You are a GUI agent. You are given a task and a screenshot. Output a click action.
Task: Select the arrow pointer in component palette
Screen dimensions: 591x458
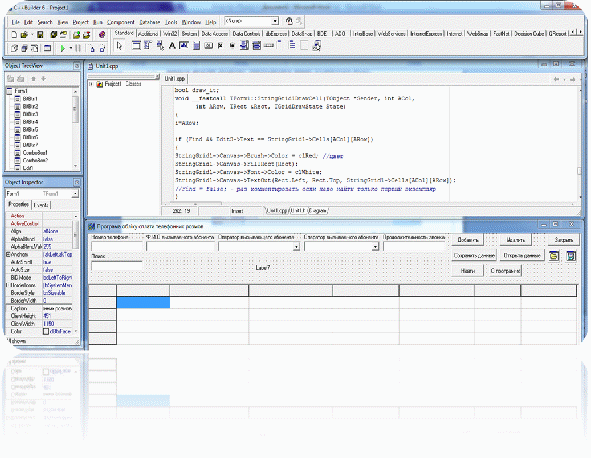click(x=119, y=46)
